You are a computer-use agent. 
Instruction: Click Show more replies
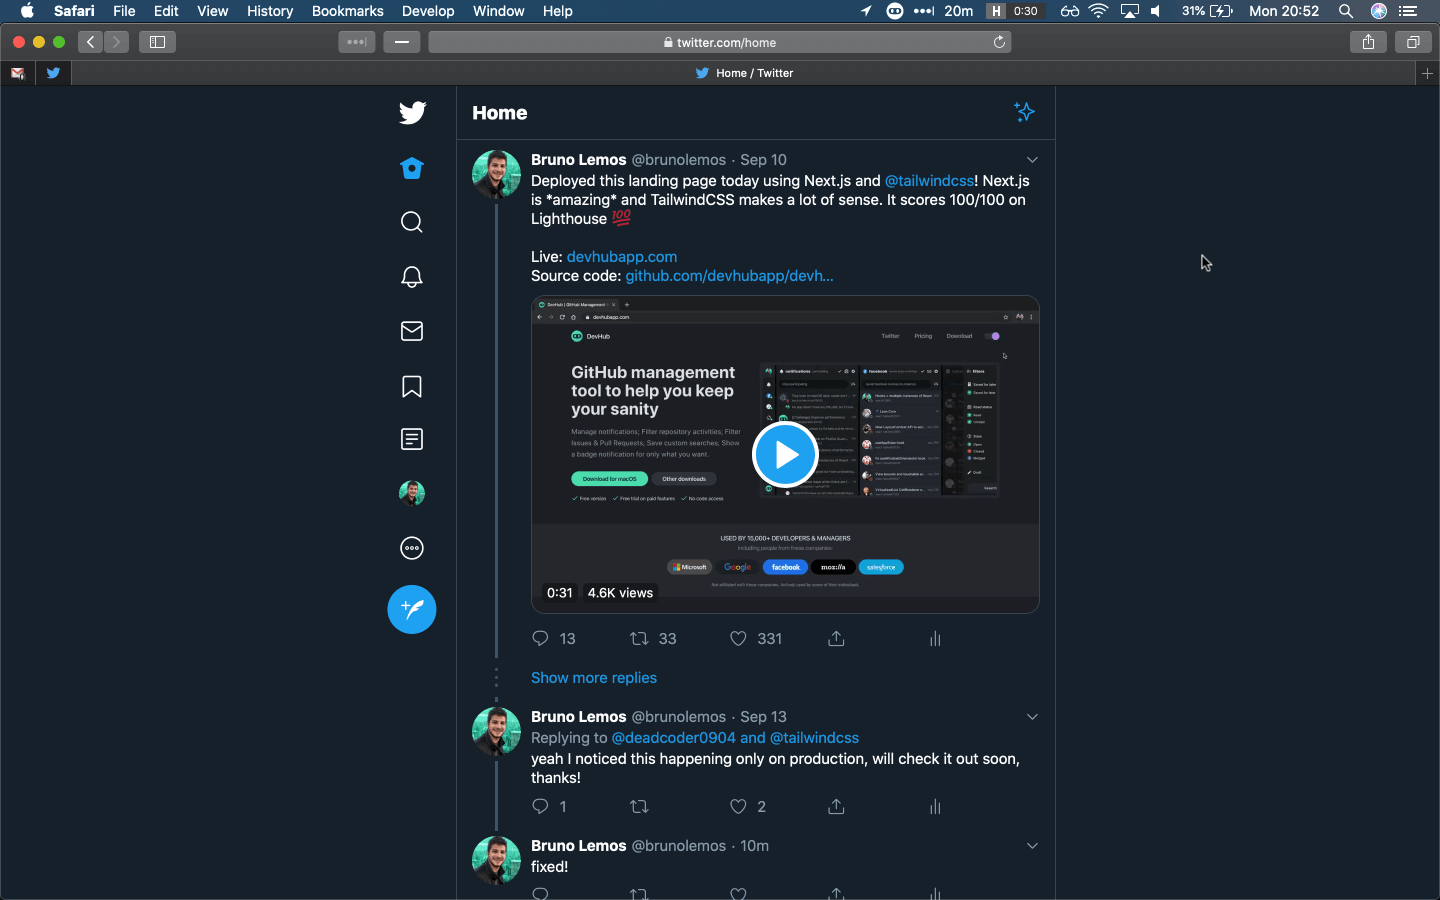tap(594, 678)
